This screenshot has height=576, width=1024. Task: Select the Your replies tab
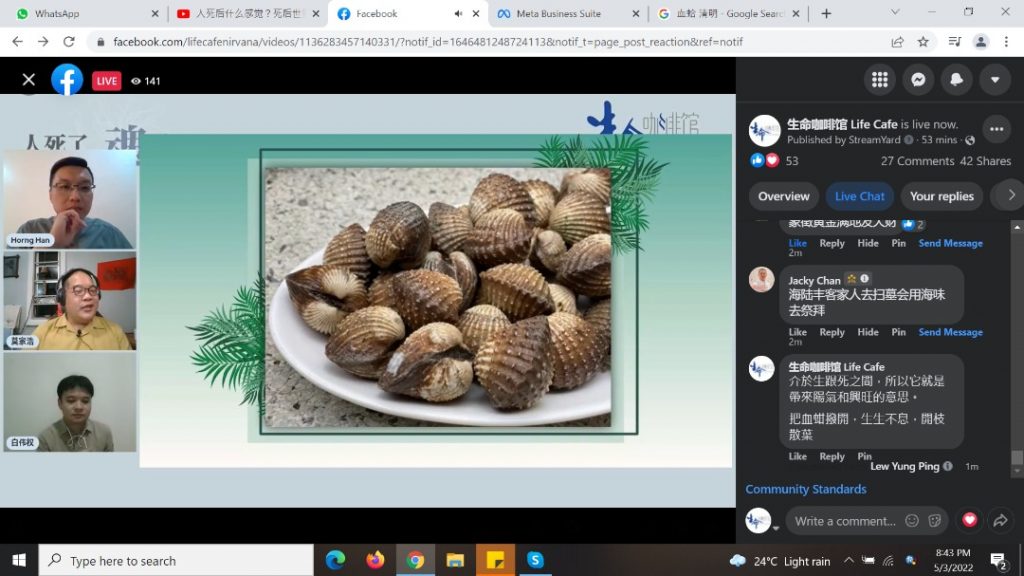click(x=941, y=196)
